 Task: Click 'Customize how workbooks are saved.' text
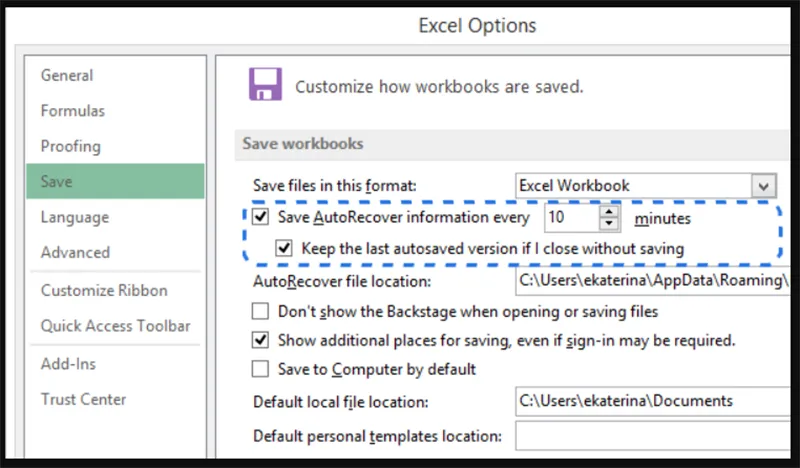point(439,87)
